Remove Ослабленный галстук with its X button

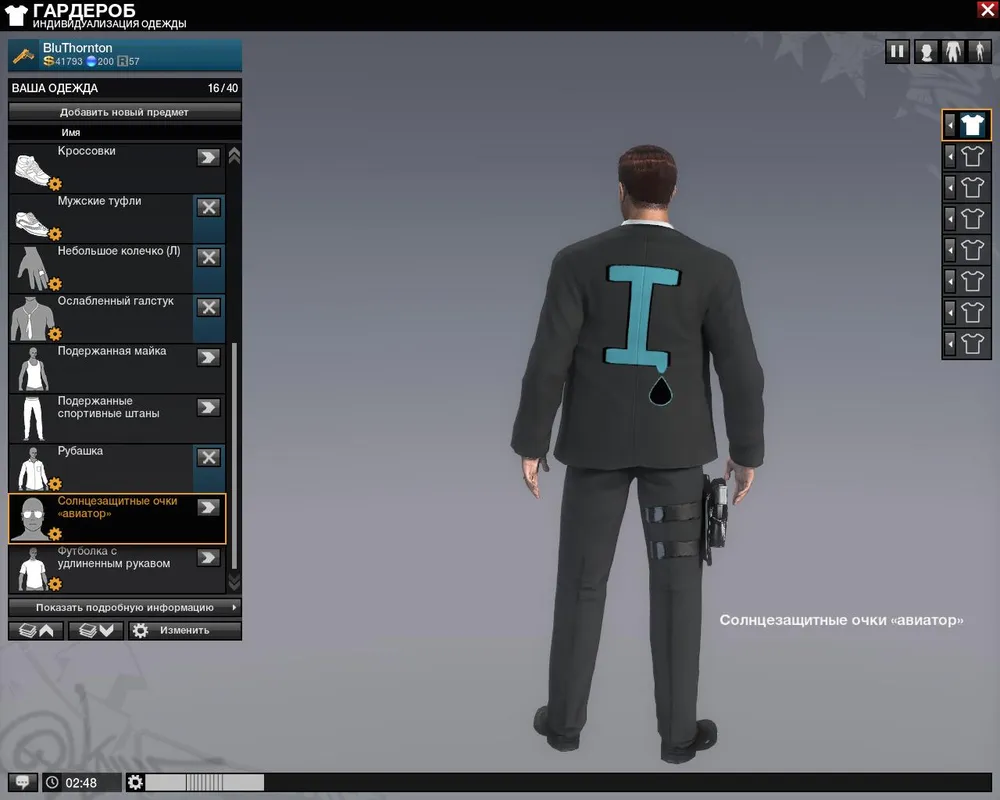pos(209,307)
